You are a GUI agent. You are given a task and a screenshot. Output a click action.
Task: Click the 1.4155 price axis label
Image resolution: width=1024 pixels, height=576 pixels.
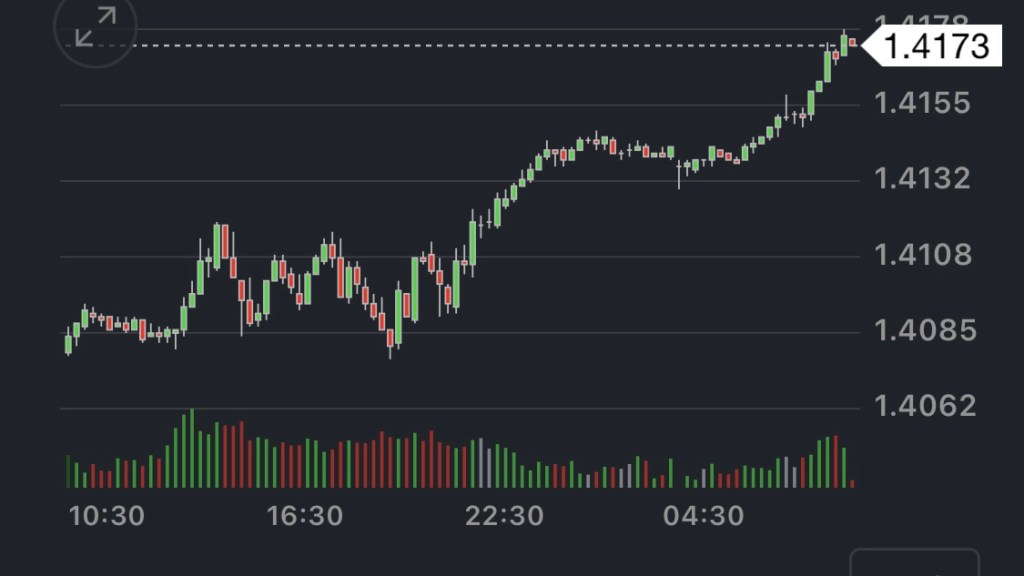923,104
